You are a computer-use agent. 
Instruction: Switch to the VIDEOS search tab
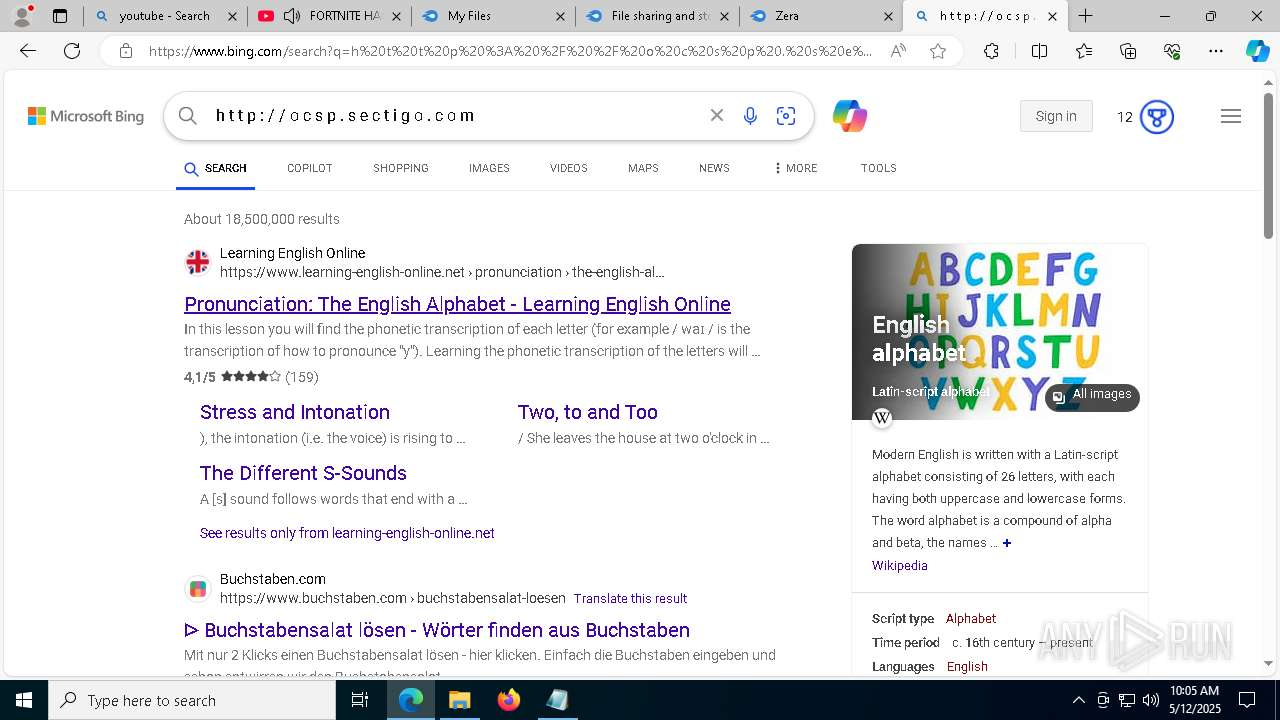(568, 168)
